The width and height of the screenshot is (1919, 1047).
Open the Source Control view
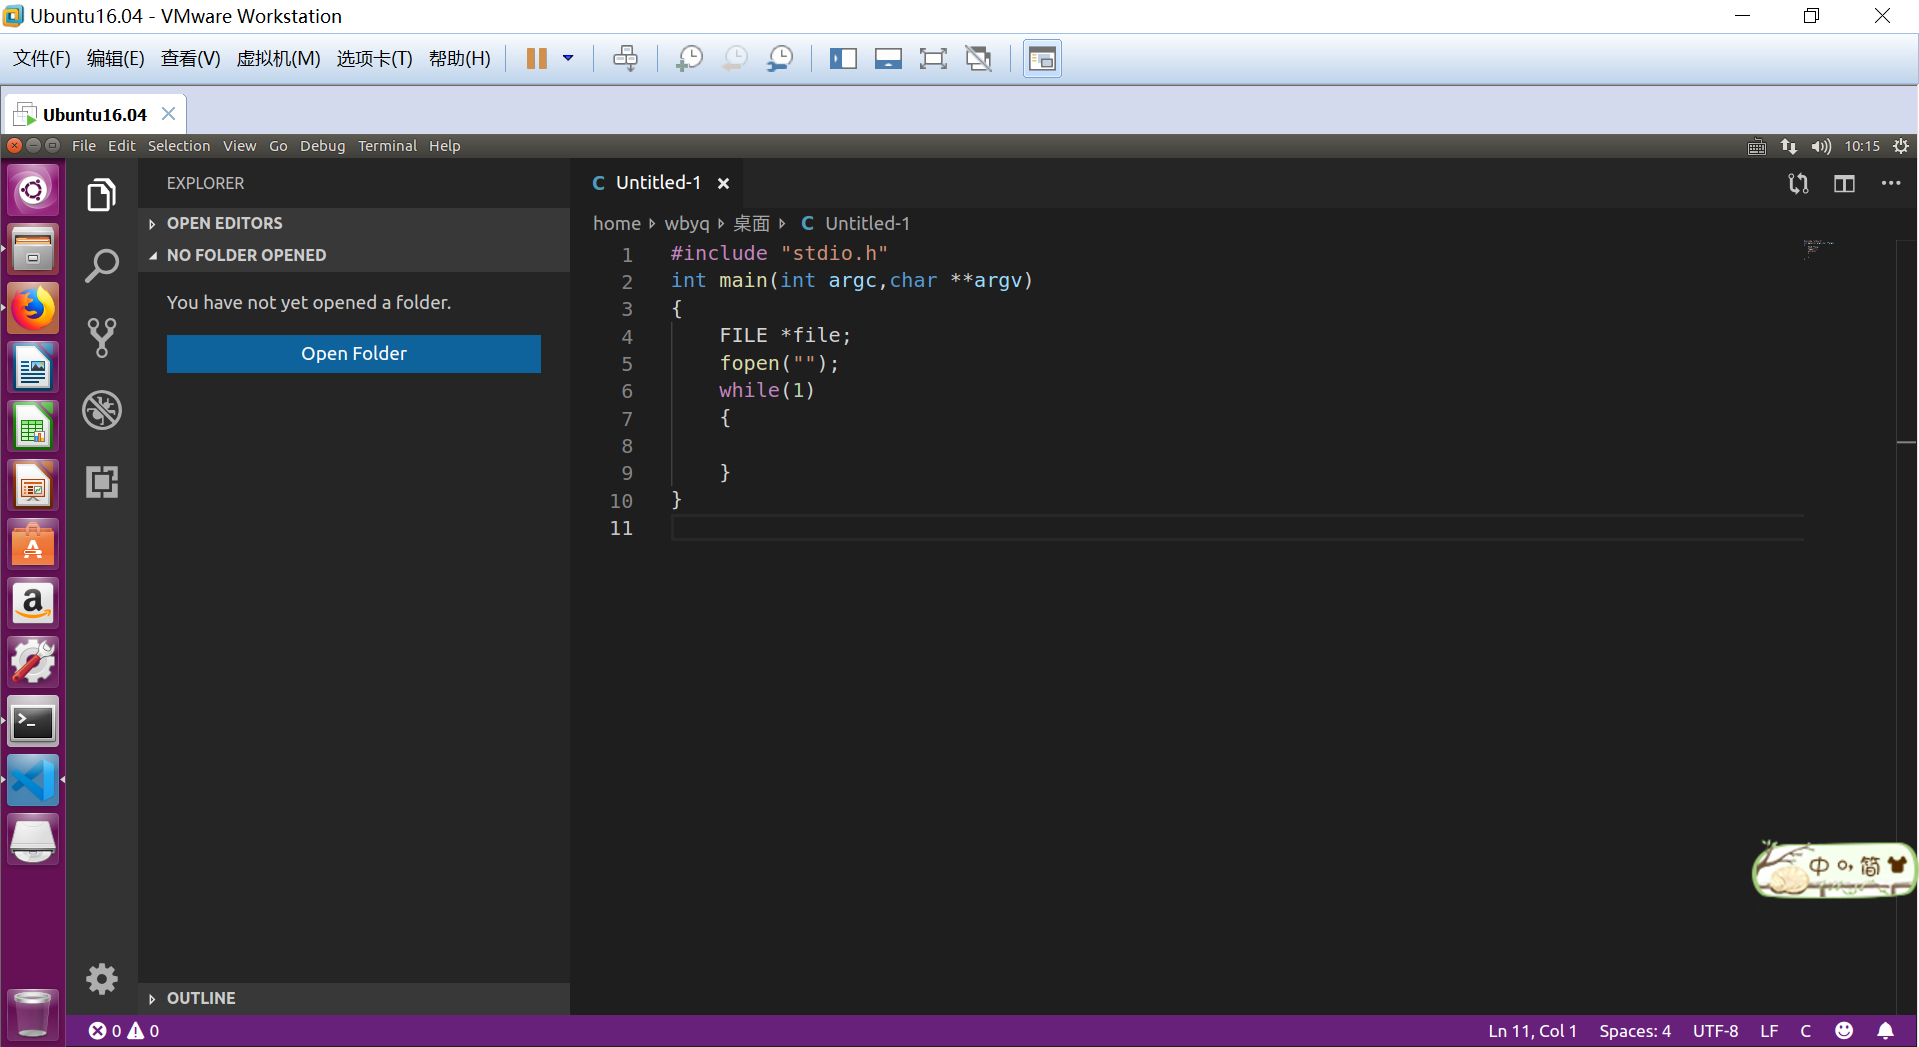[x=102, y=338]
